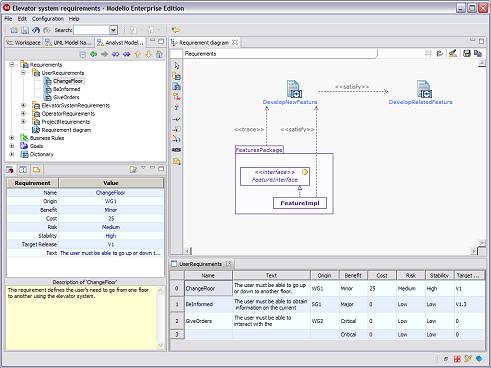Click the save disk icon in main toolbar
The width and height of the screenshot is (491, 368).
(25, 30)
